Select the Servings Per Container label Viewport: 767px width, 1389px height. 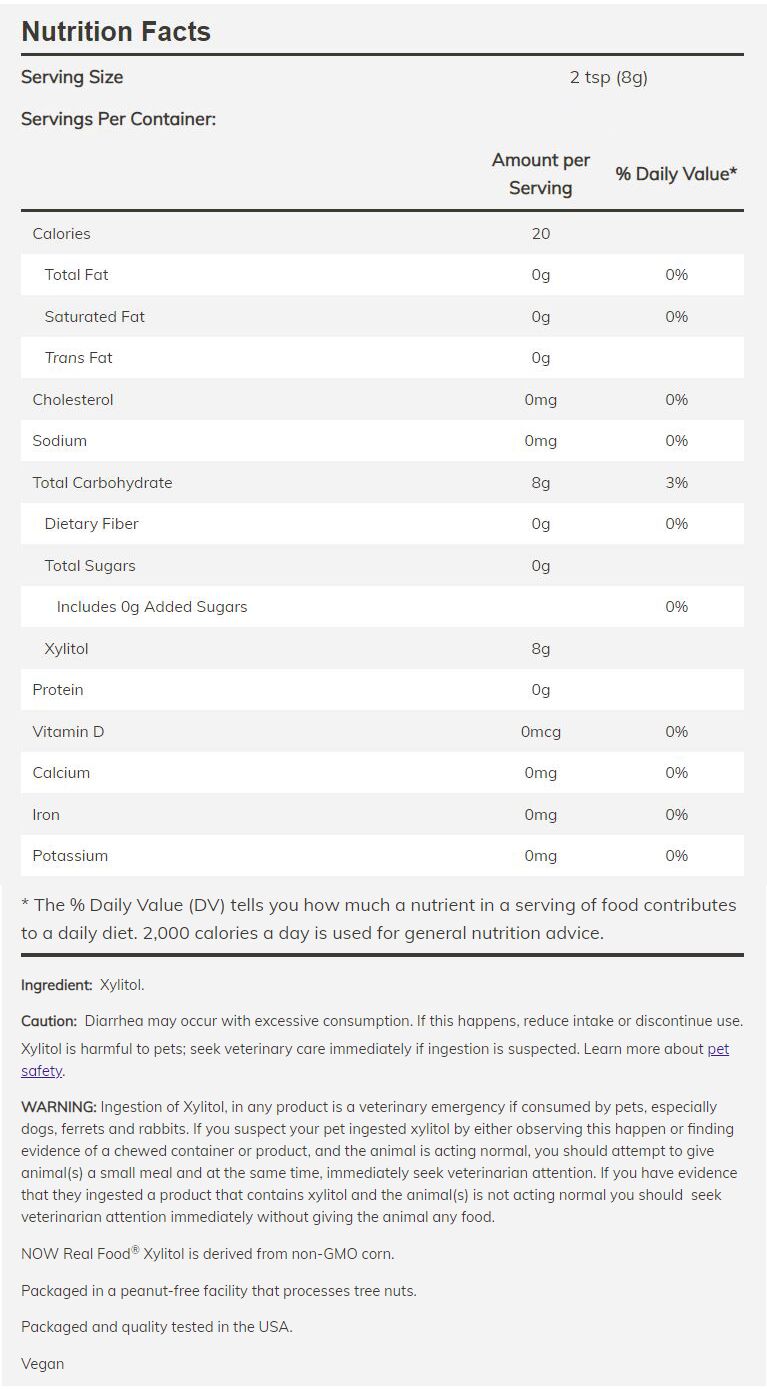point(118,119)
